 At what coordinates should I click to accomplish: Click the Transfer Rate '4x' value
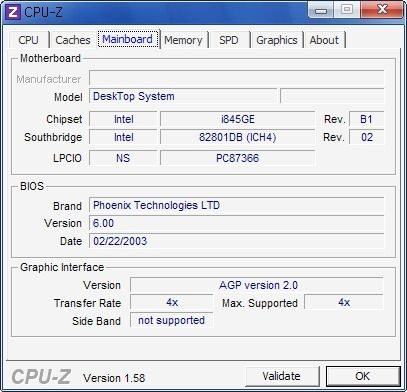point(171,302)
